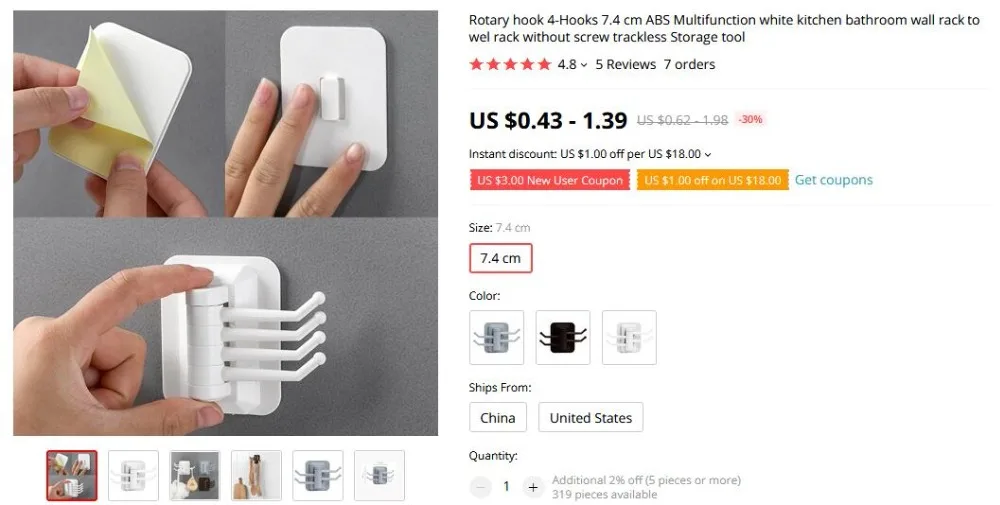The image size is (1000, 505).
Task: Open the 5 Reviews link
Action: click(626, 64)
